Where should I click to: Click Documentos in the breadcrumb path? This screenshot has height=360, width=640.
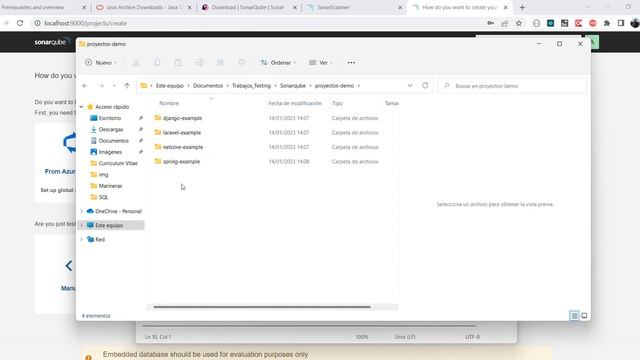pos(208,86)
